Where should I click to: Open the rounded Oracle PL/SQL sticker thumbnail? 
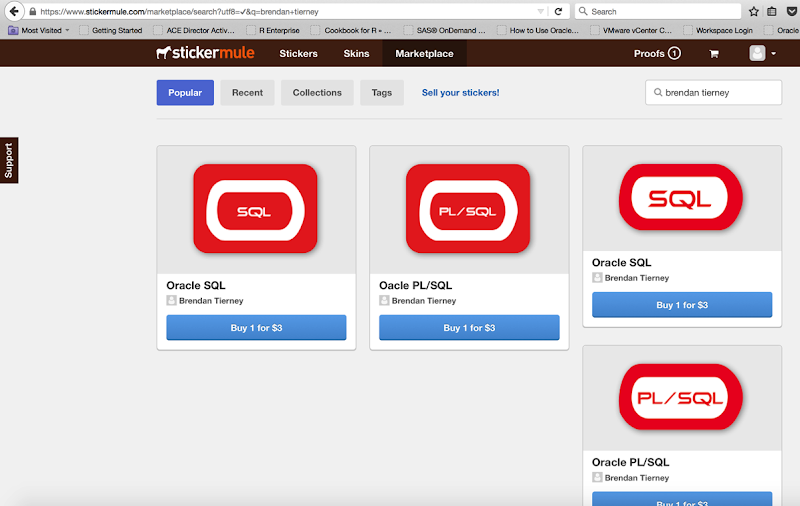point(681,397)
